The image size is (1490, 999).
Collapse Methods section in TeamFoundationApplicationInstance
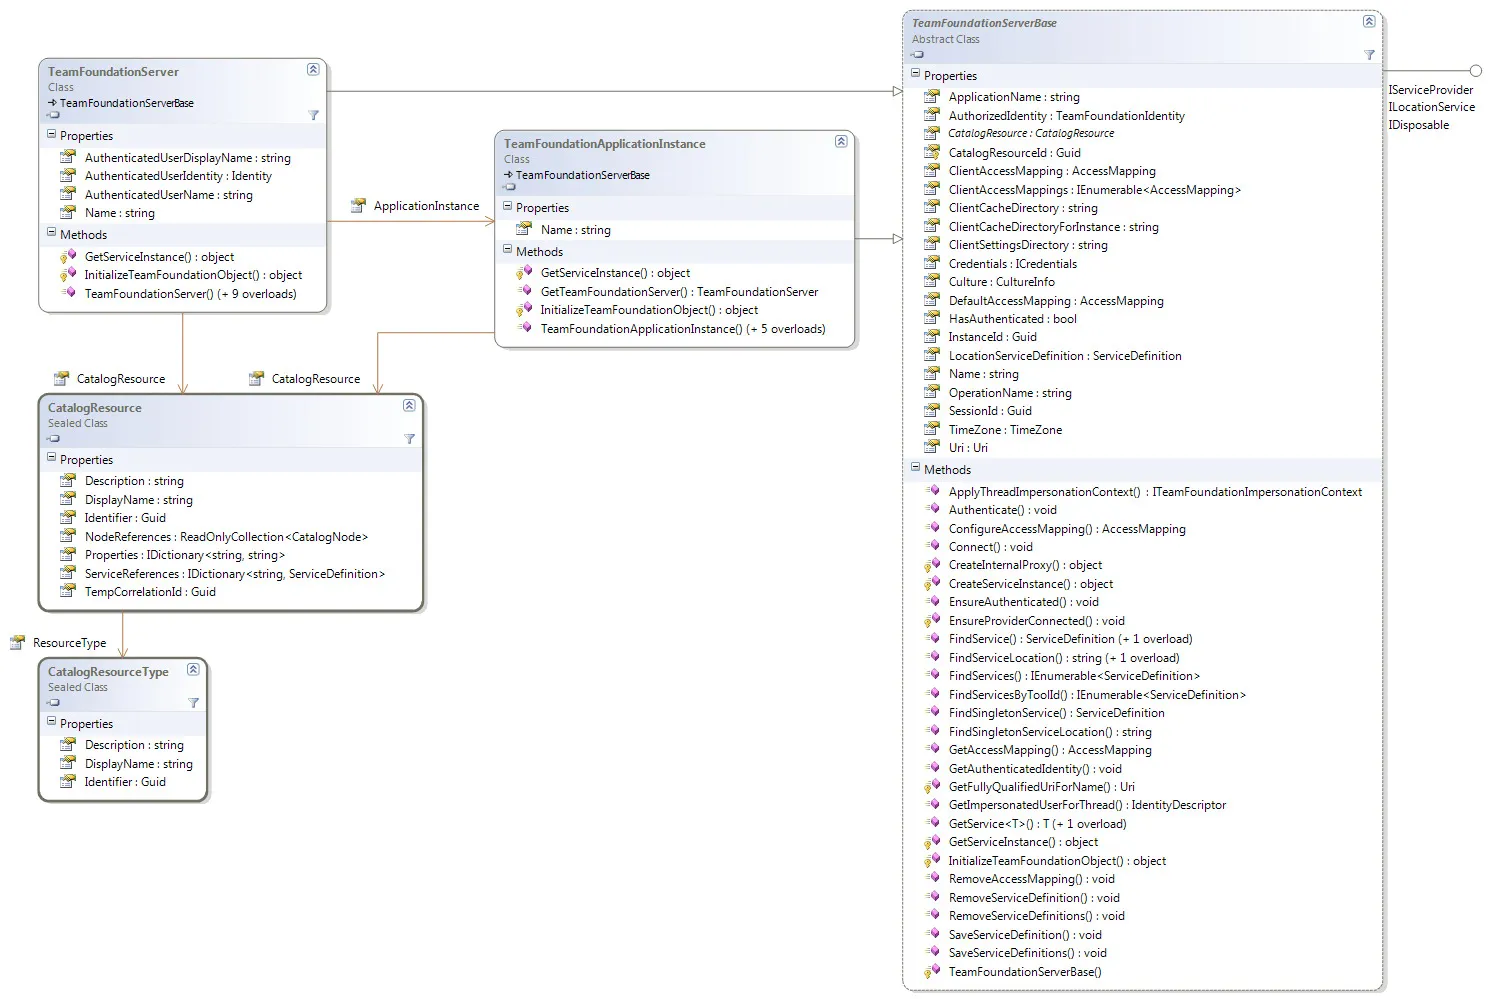507,250
